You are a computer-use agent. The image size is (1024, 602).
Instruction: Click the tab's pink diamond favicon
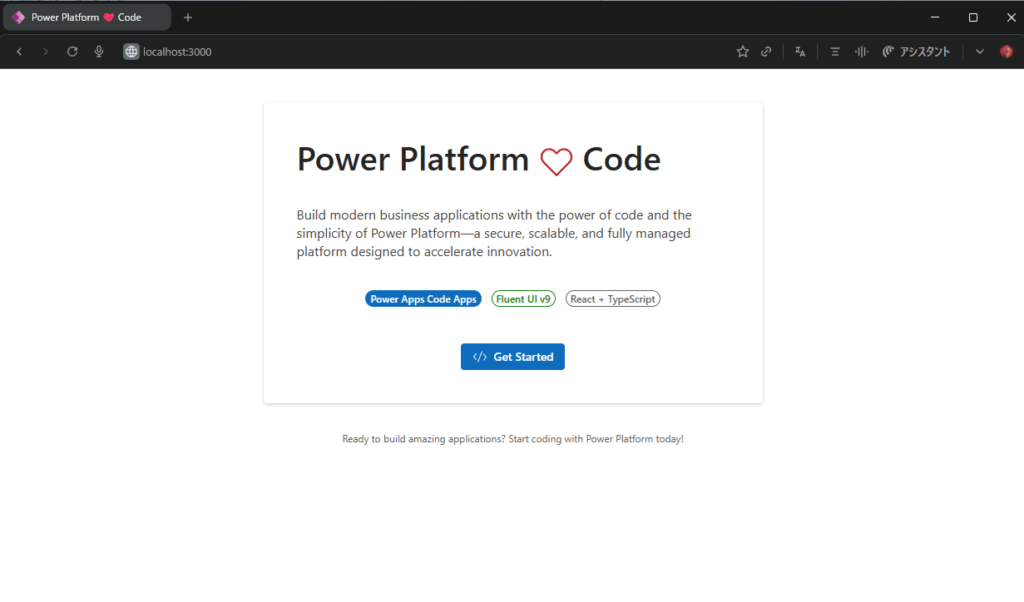(x=18, y=18)
